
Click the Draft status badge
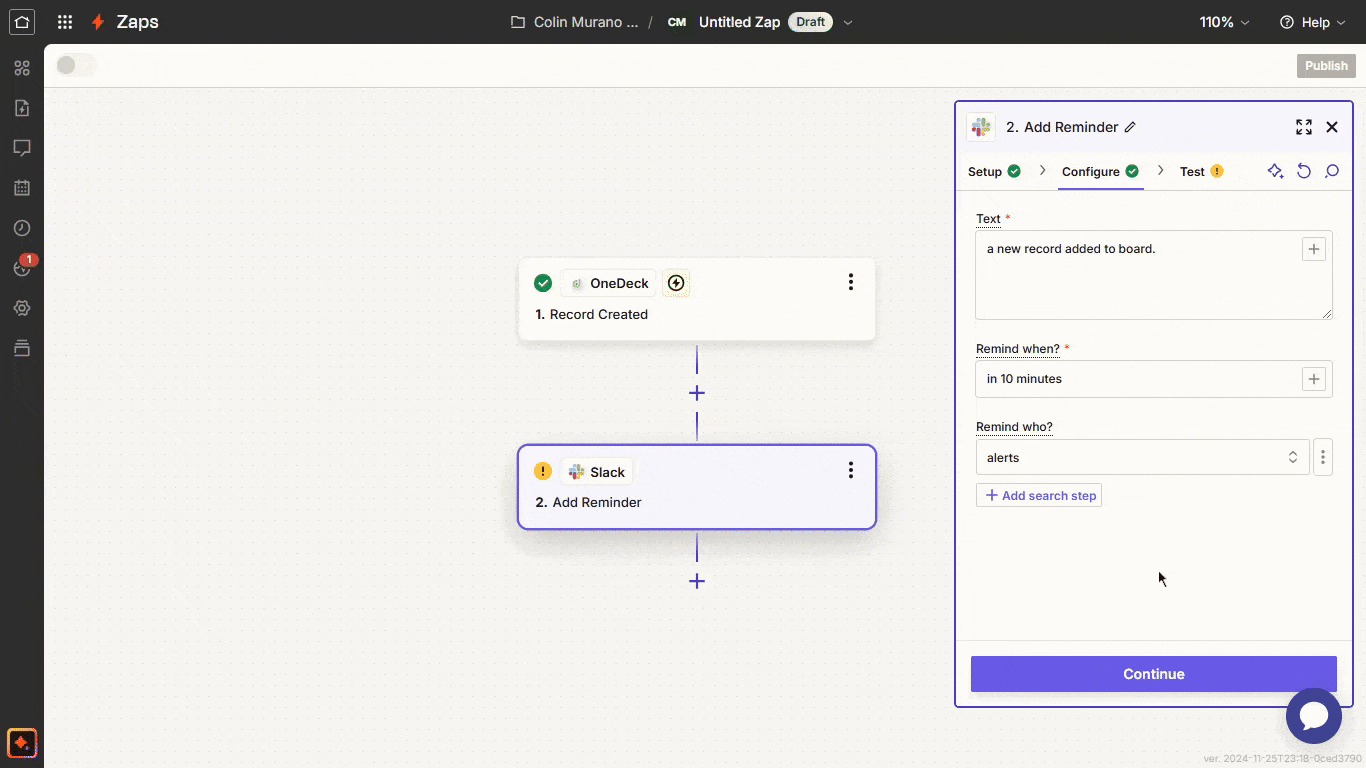point(810,22)
